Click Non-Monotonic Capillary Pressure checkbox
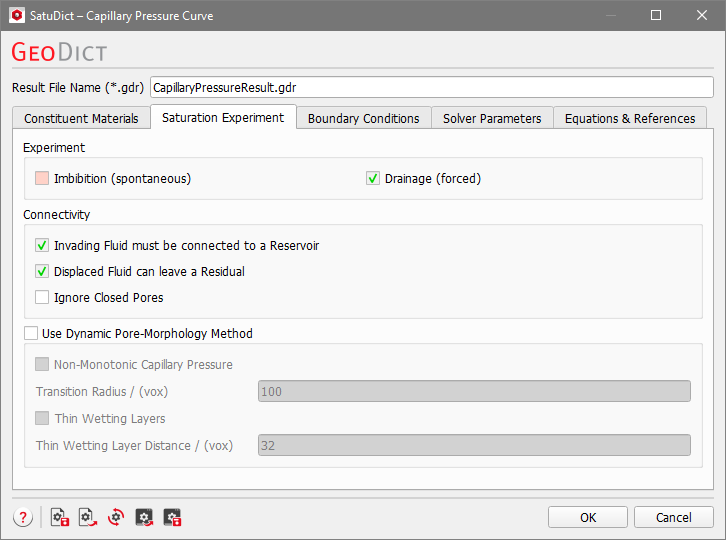 pos(42,364)
